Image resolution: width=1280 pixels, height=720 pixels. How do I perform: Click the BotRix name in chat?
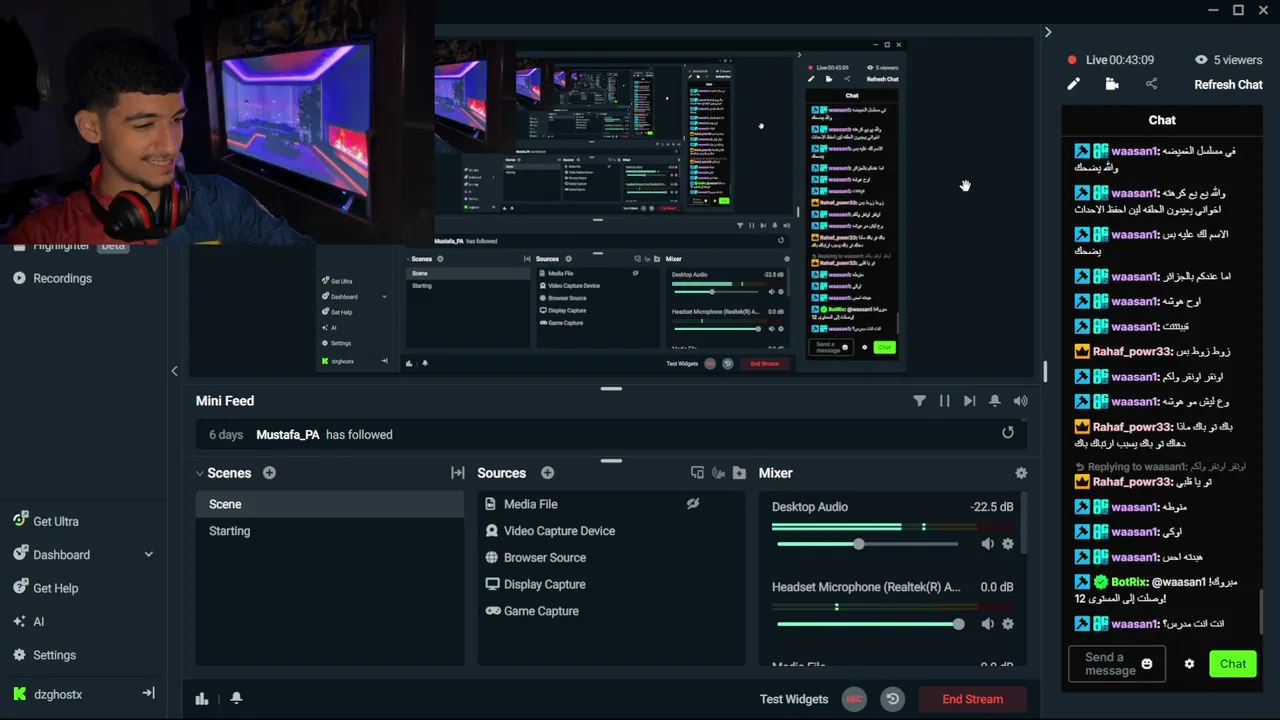(1128, 582)
